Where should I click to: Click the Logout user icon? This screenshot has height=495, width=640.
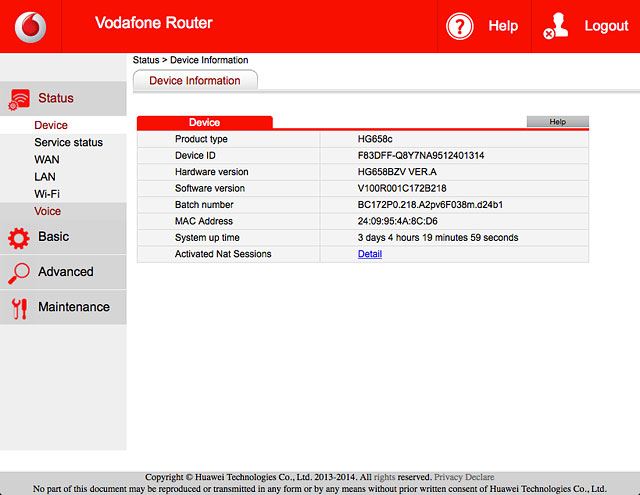(x=556, y=26)
